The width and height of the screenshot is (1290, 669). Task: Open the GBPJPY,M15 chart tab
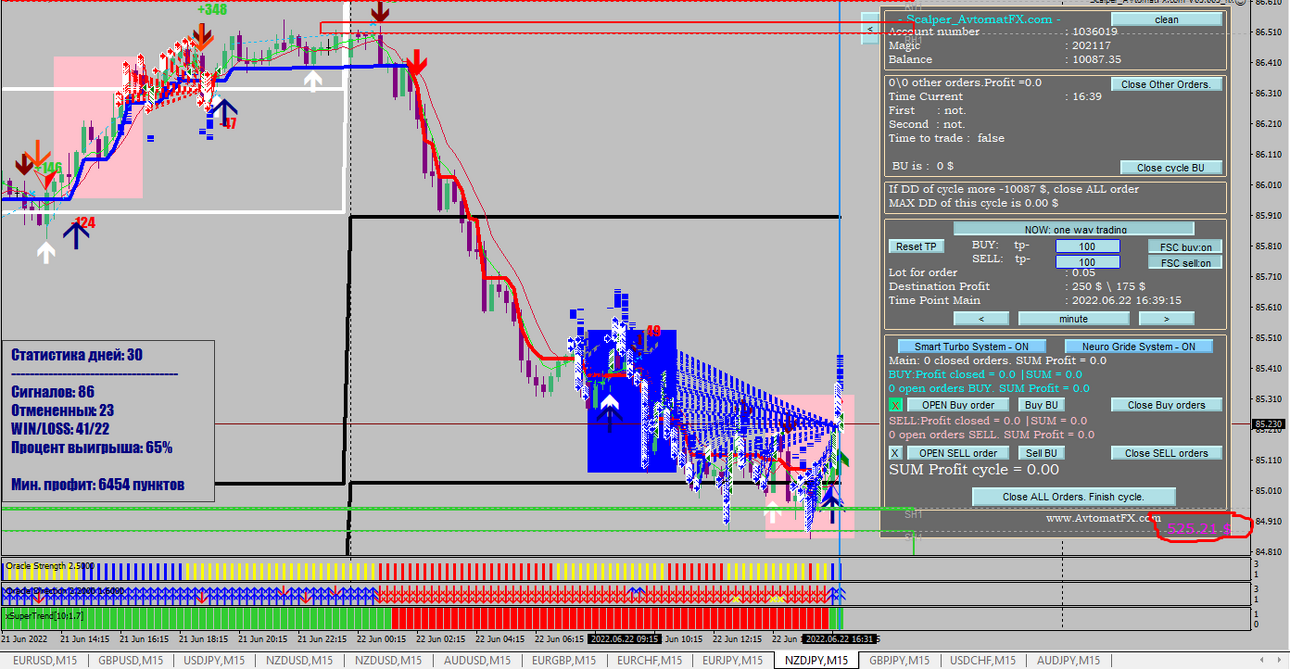click(x=900, y=660)
